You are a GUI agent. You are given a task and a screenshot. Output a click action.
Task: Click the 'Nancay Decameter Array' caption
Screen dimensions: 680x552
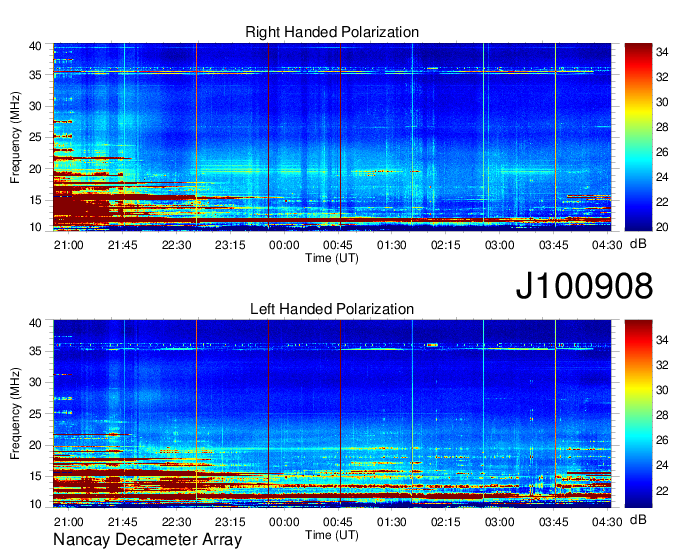(147, 540)
